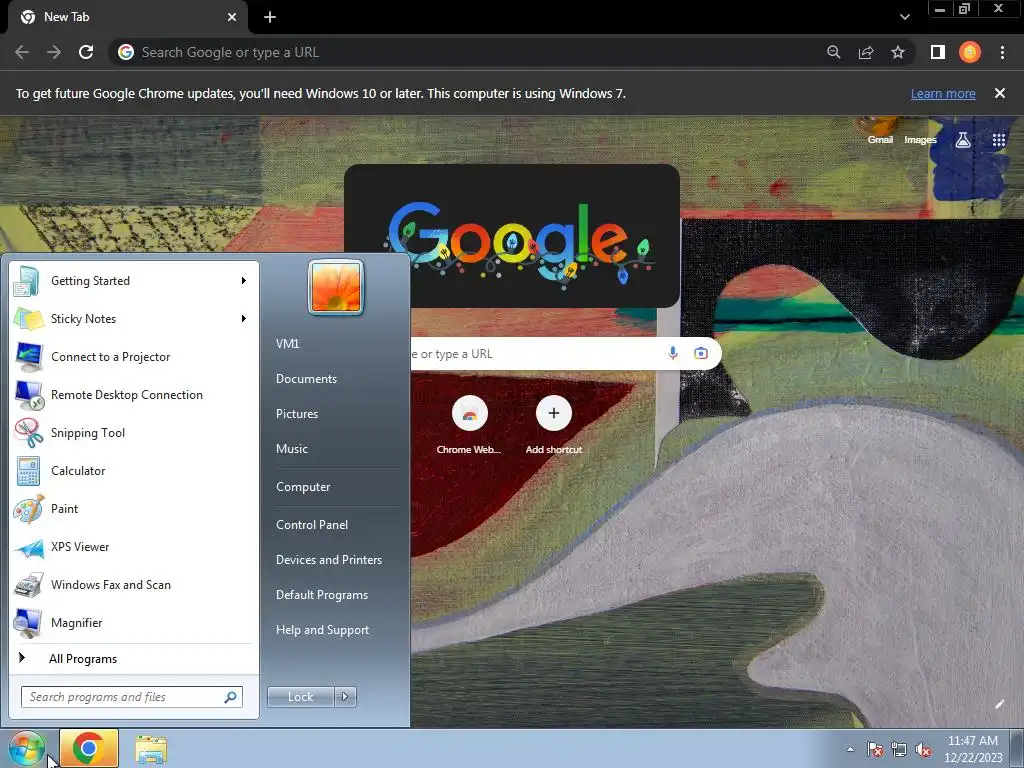The height and width of the screenshot is (768, 1024).
Task: Open Chrome three-dot menu
Action: 1002,52
